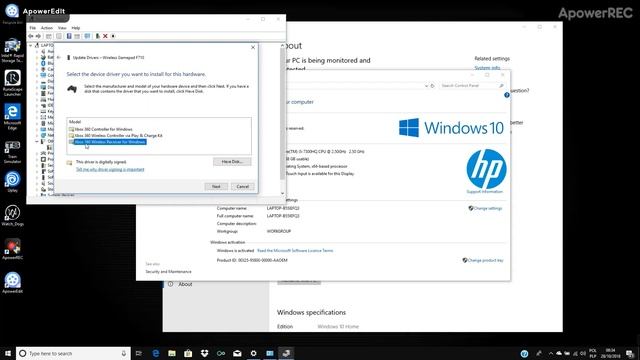
Task: Open Microsoft Edge desktop shortcut
Action: point(12,117)
